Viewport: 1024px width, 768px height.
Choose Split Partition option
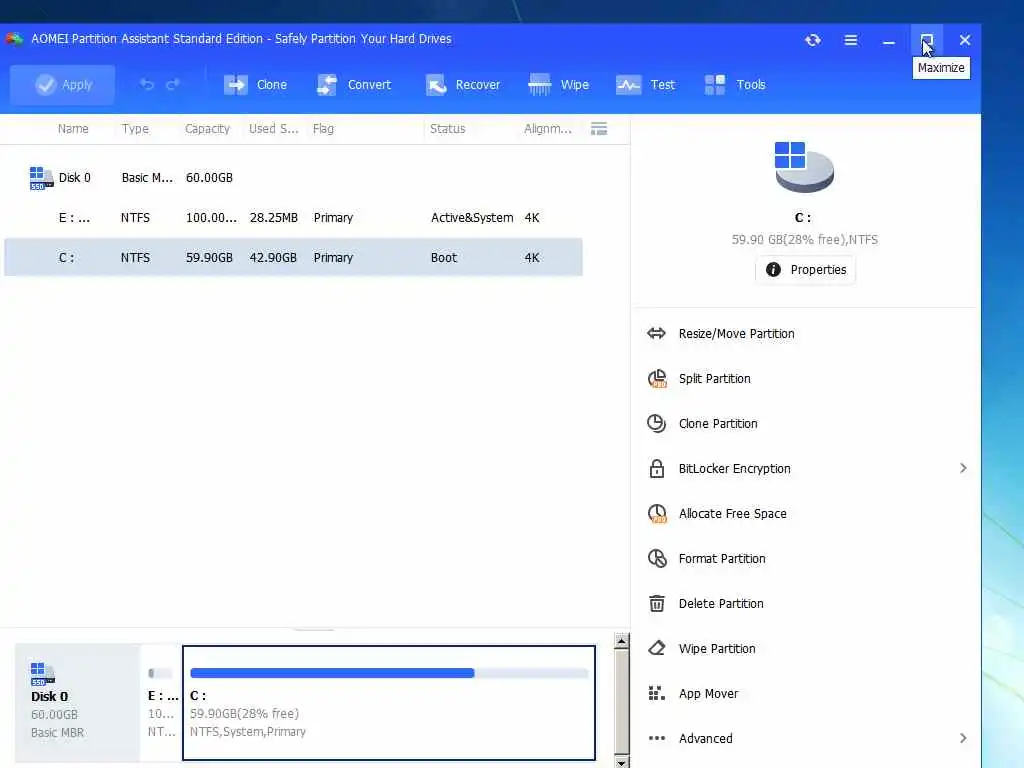(714, 379)
